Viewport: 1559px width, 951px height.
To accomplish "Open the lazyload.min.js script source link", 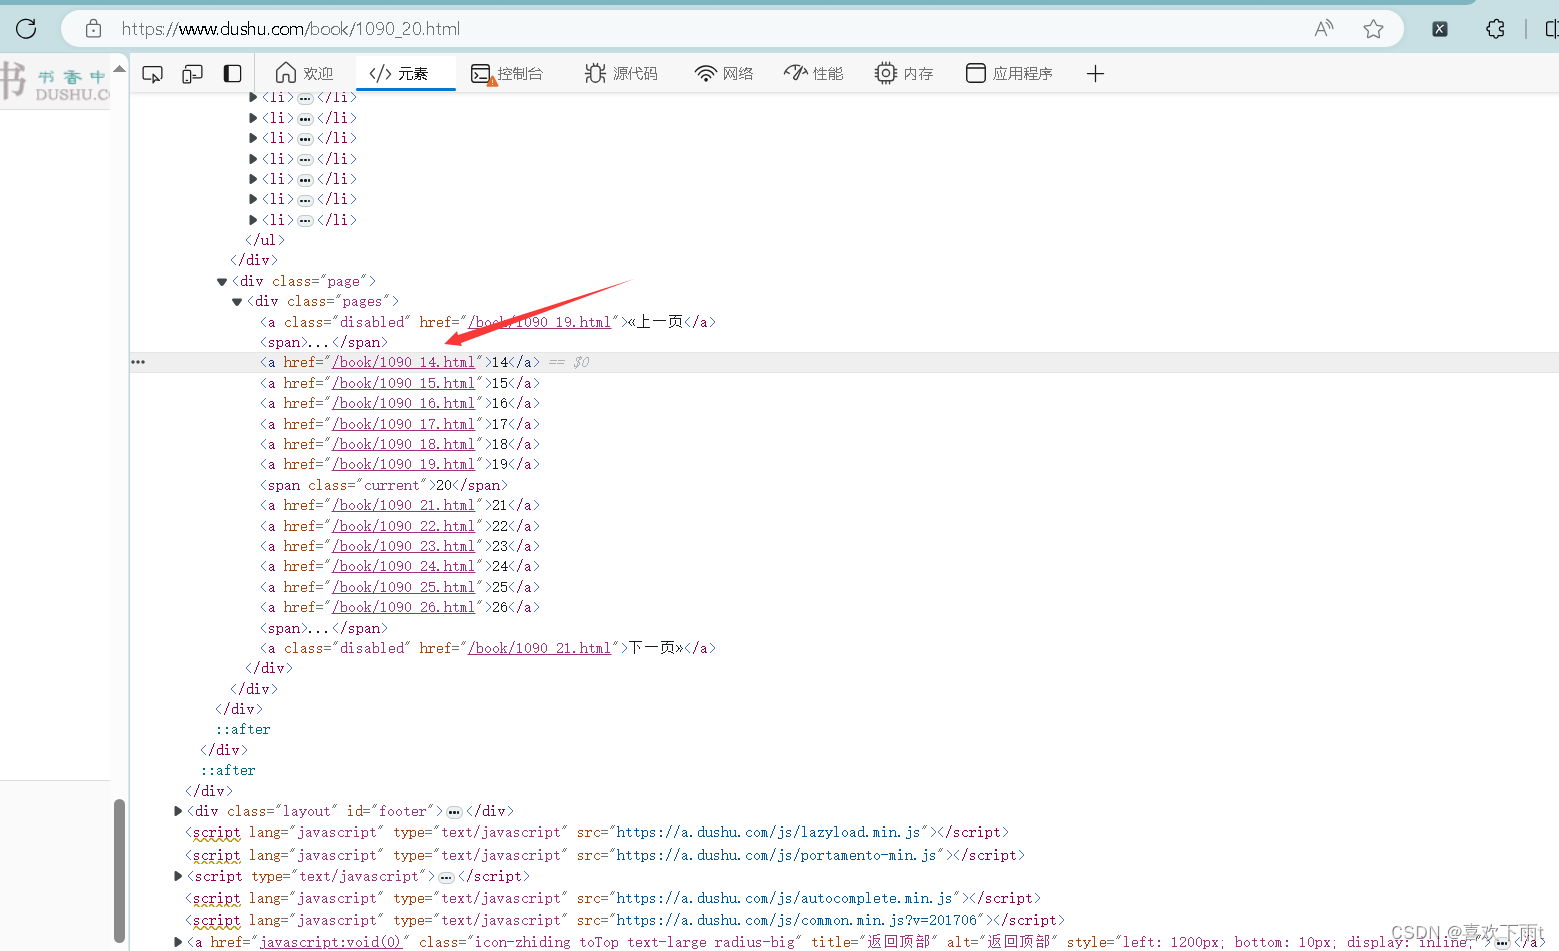I will (x=768, y=832).
